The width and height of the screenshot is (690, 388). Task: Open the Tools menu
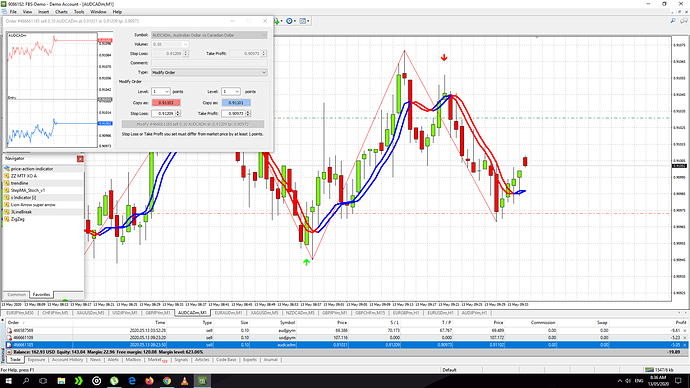tap(79, 12)
